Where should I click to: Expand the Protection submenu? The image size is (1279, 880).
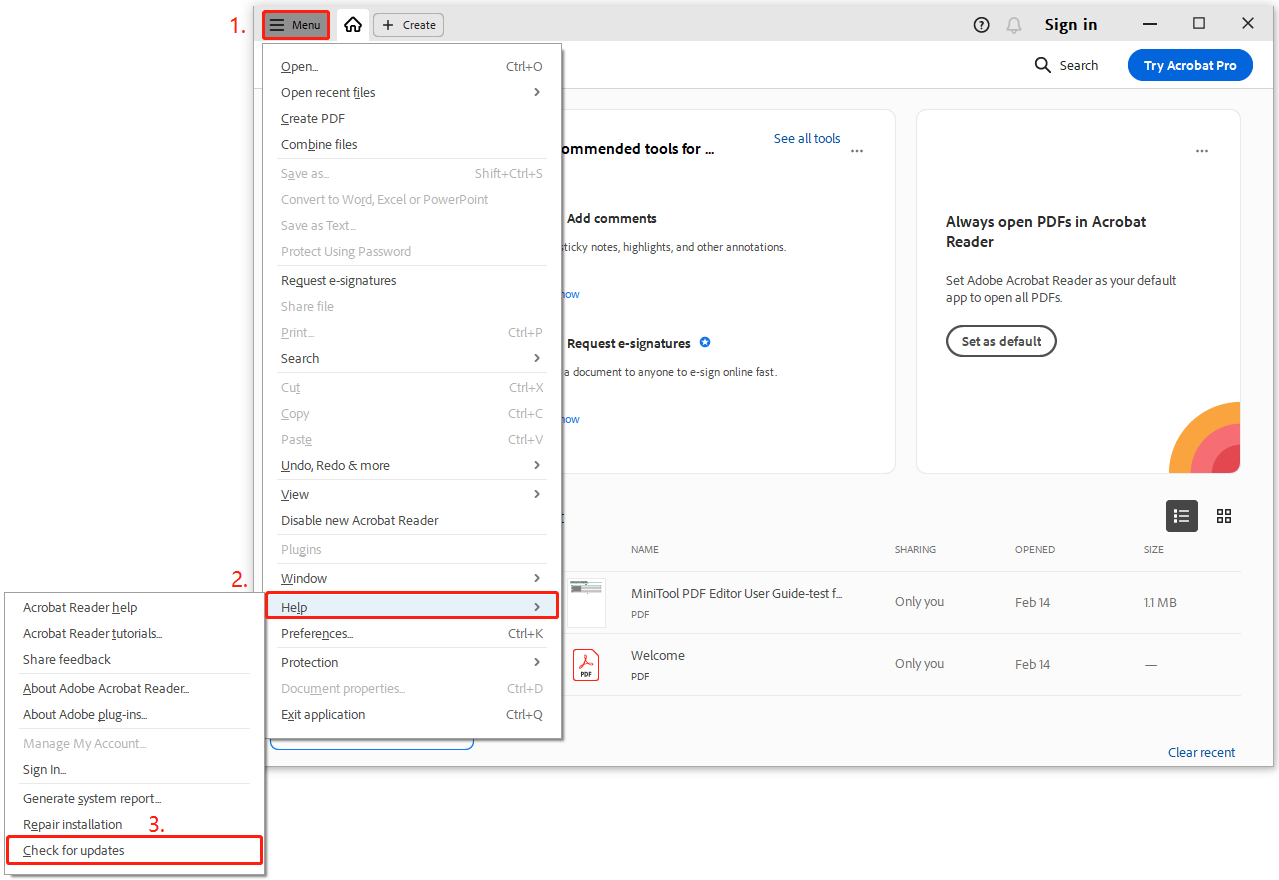click(x=413, y=663)
